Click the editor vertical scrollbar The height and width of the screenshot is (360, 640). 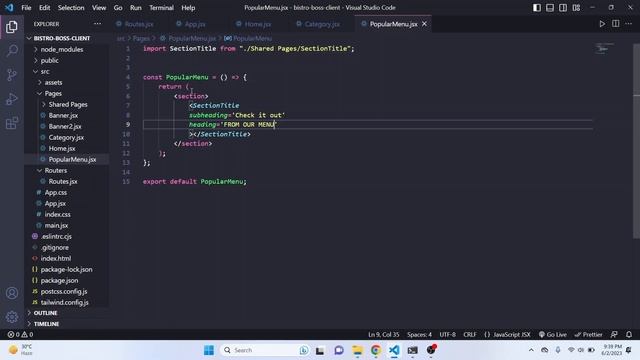pyautogui.click(x=636, y=141)
